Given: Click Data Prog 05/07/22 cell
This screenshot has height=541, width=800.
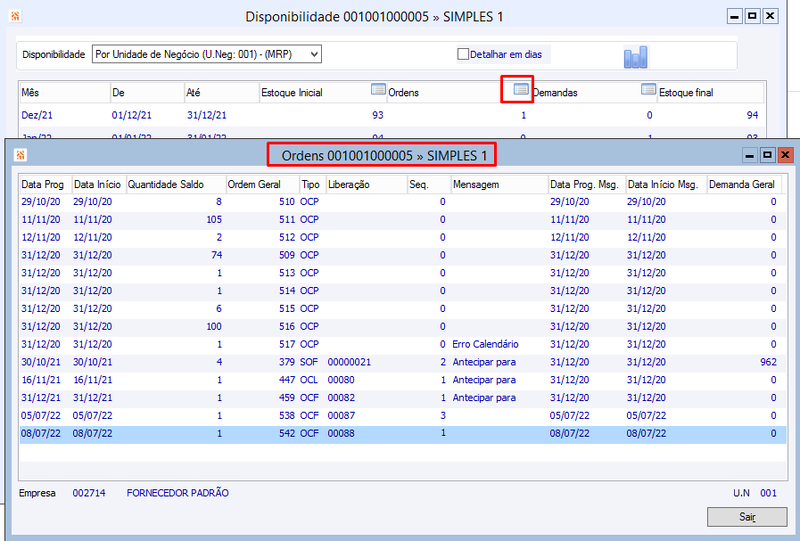Looking at the screenshot, I should [41, 416].
